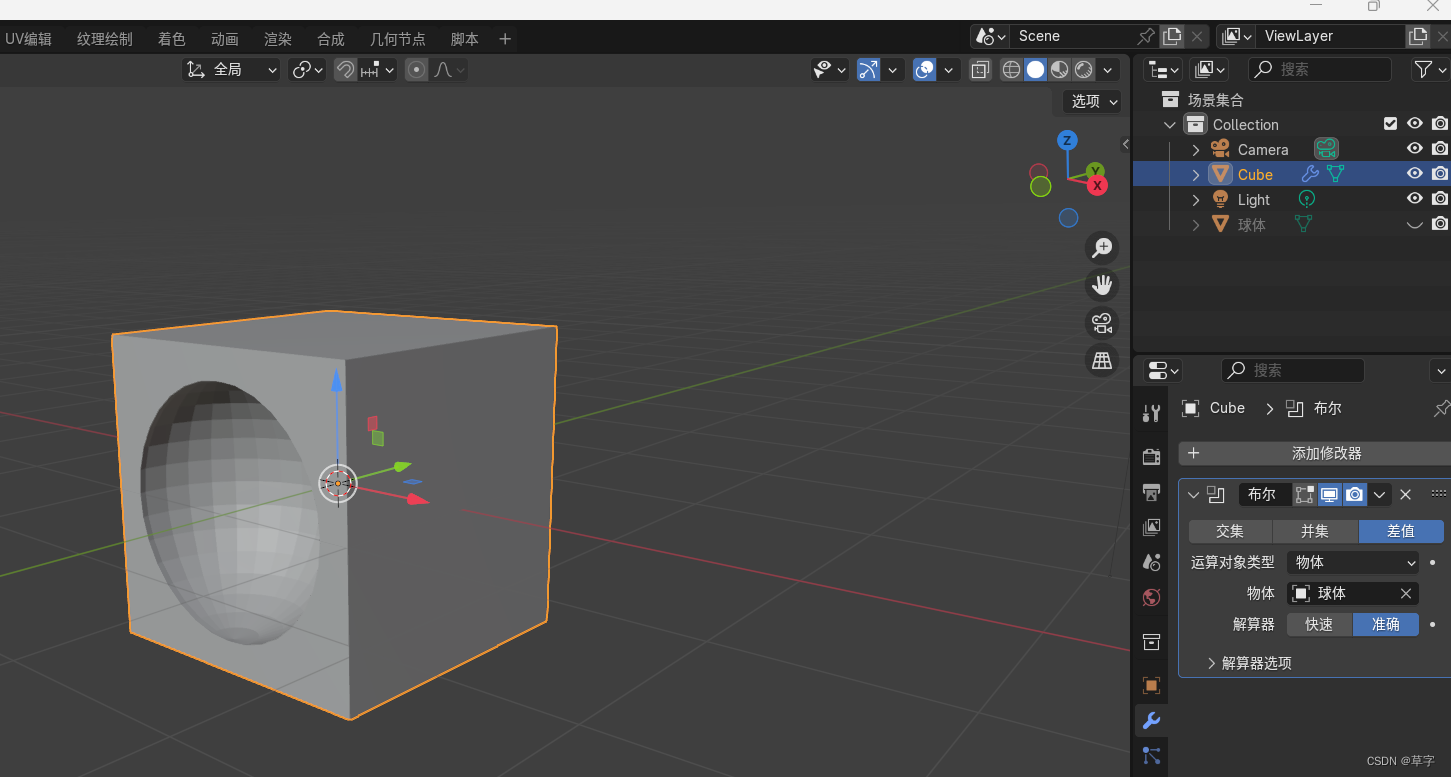Switch perspective/orthographic with the grid icon
This screenshot has height=777, width=1451.
[1102, 361]
